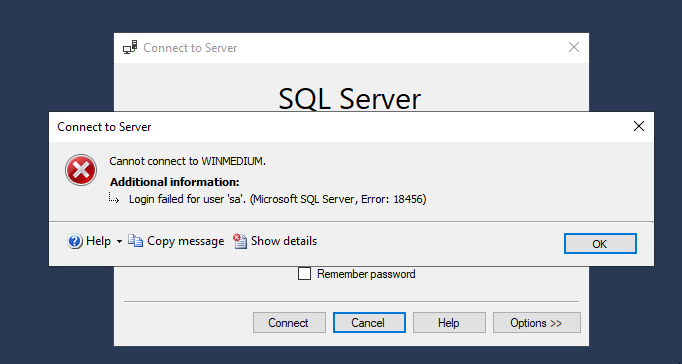Click the Connect button

289,323
